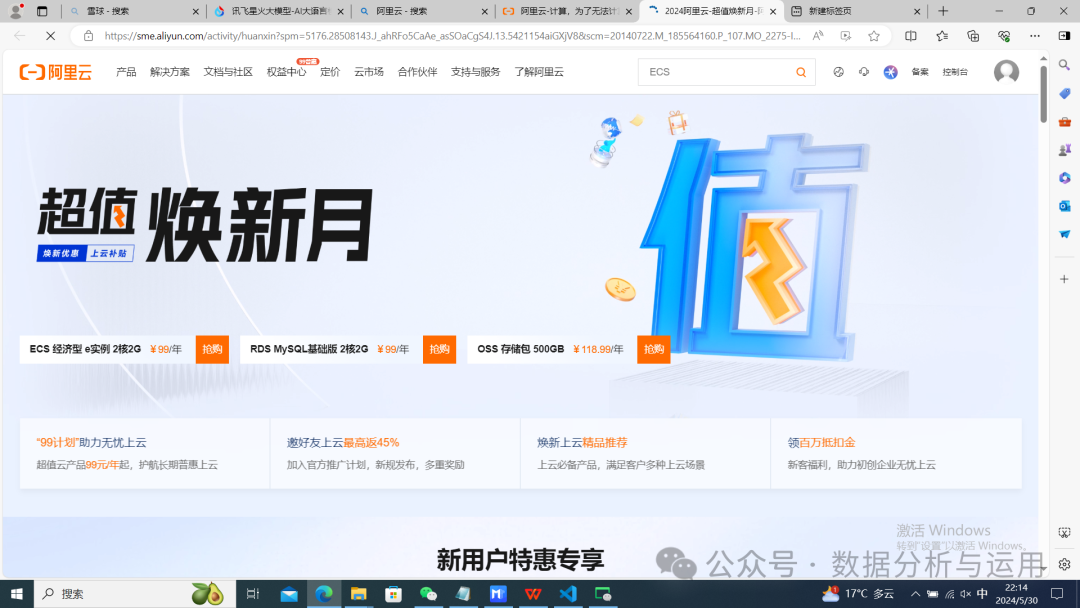
Task: Click the page vertical scrollbar thumb
Action: (x=1043, y=93)
